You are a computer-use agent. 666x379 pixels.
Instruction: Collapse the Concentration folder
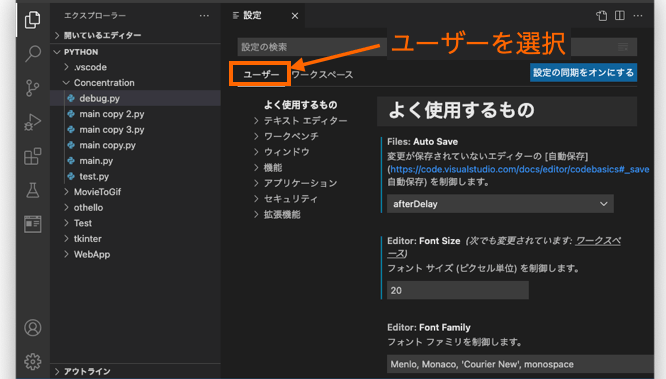(135, 83)
